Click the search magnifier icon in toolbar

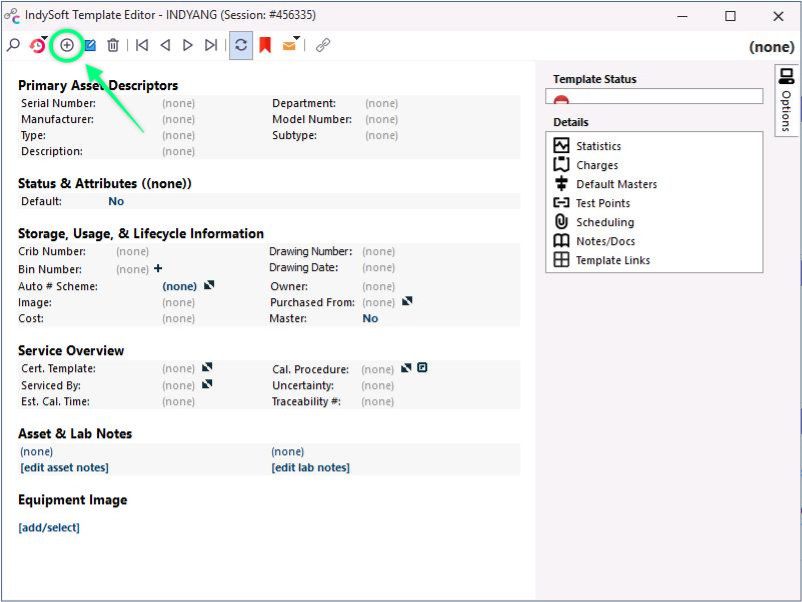[13, 45]
